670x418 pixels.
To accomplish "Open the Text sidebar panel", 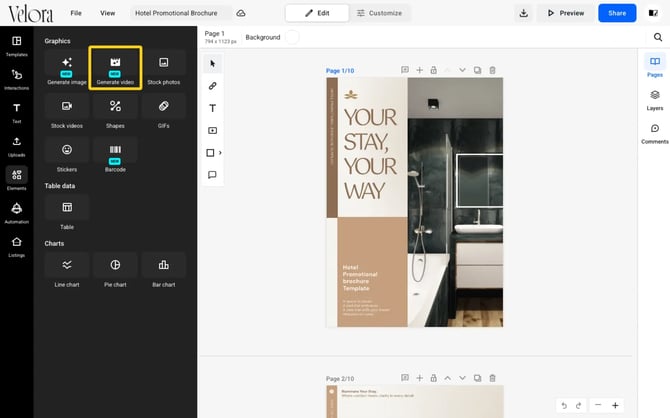I will click(17, 113).
